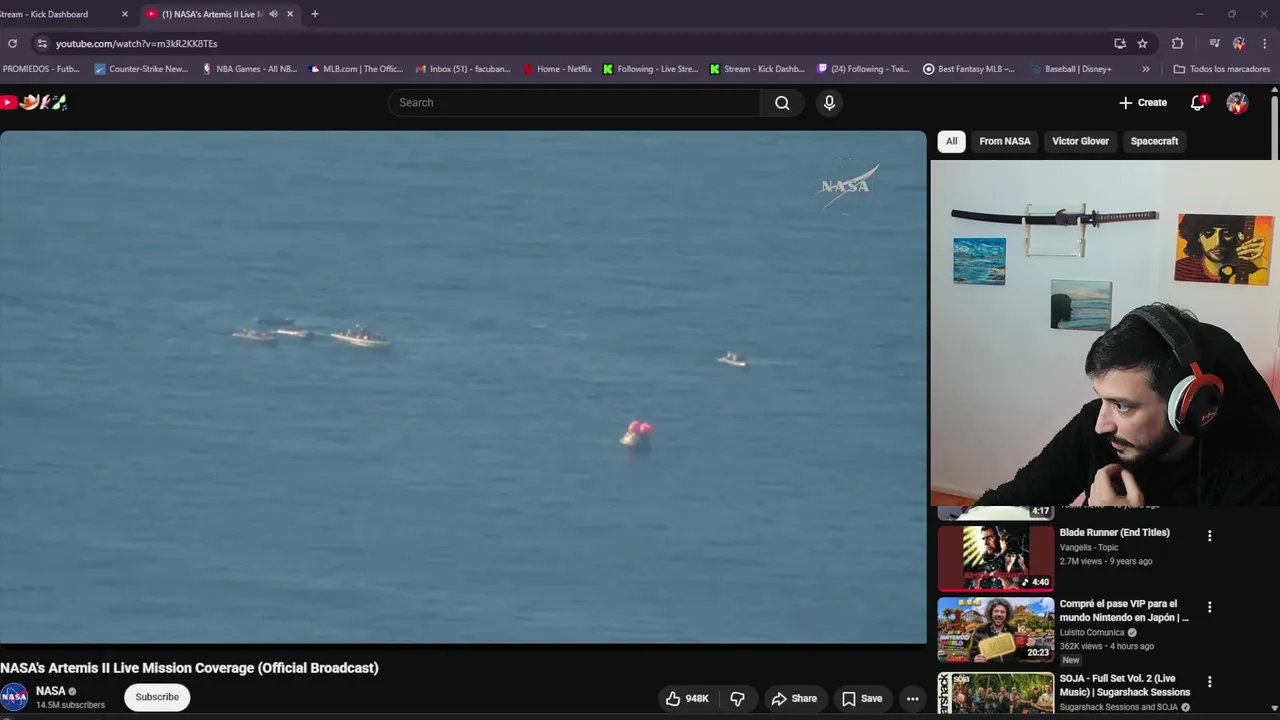The image size is (1280, 720).
Task: Open the browser media controls icon
Action: [x=1214, y=43]
